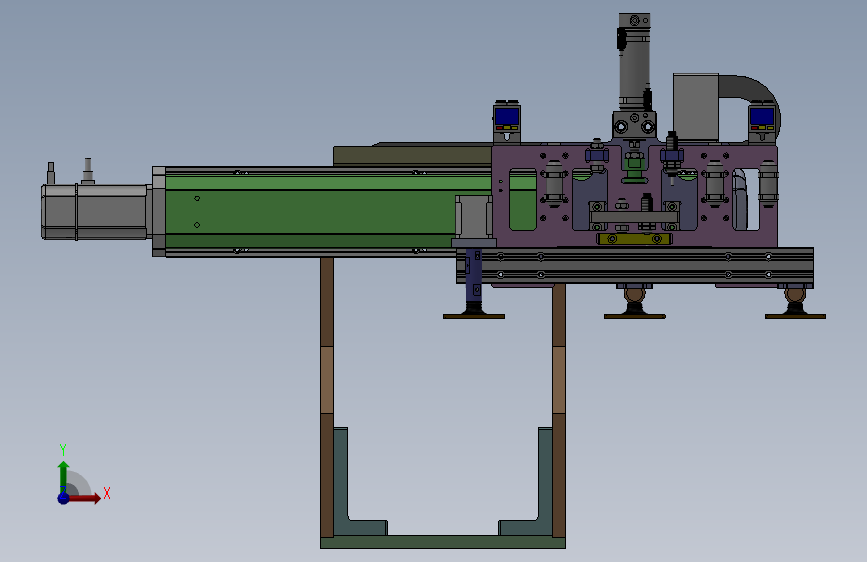867x562 pixels.
Task: Select the gray rectangular box beside the curved duct
Action: click(696, 107)
